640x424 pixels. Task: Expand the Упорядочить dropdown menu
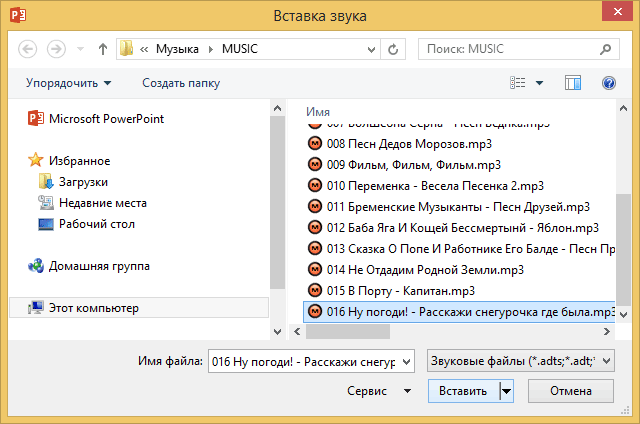[x=69, y=83]
